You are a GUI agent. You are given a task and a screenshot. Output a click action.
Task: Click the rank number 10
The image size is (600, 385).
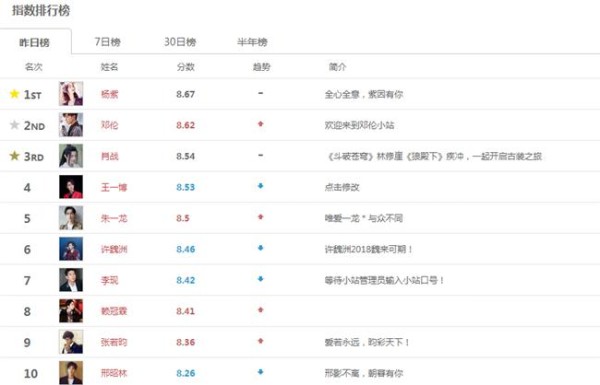pyautogui.click(x=31, y=373)
